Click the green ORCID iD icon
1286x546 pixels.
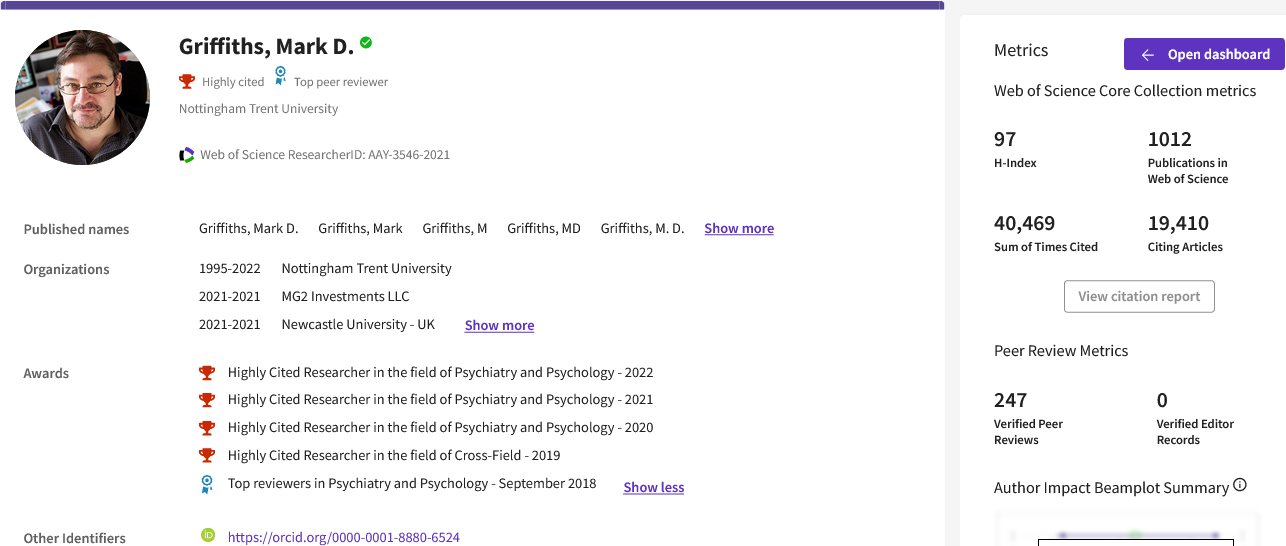pyautogui.click(x=208, y=536)
